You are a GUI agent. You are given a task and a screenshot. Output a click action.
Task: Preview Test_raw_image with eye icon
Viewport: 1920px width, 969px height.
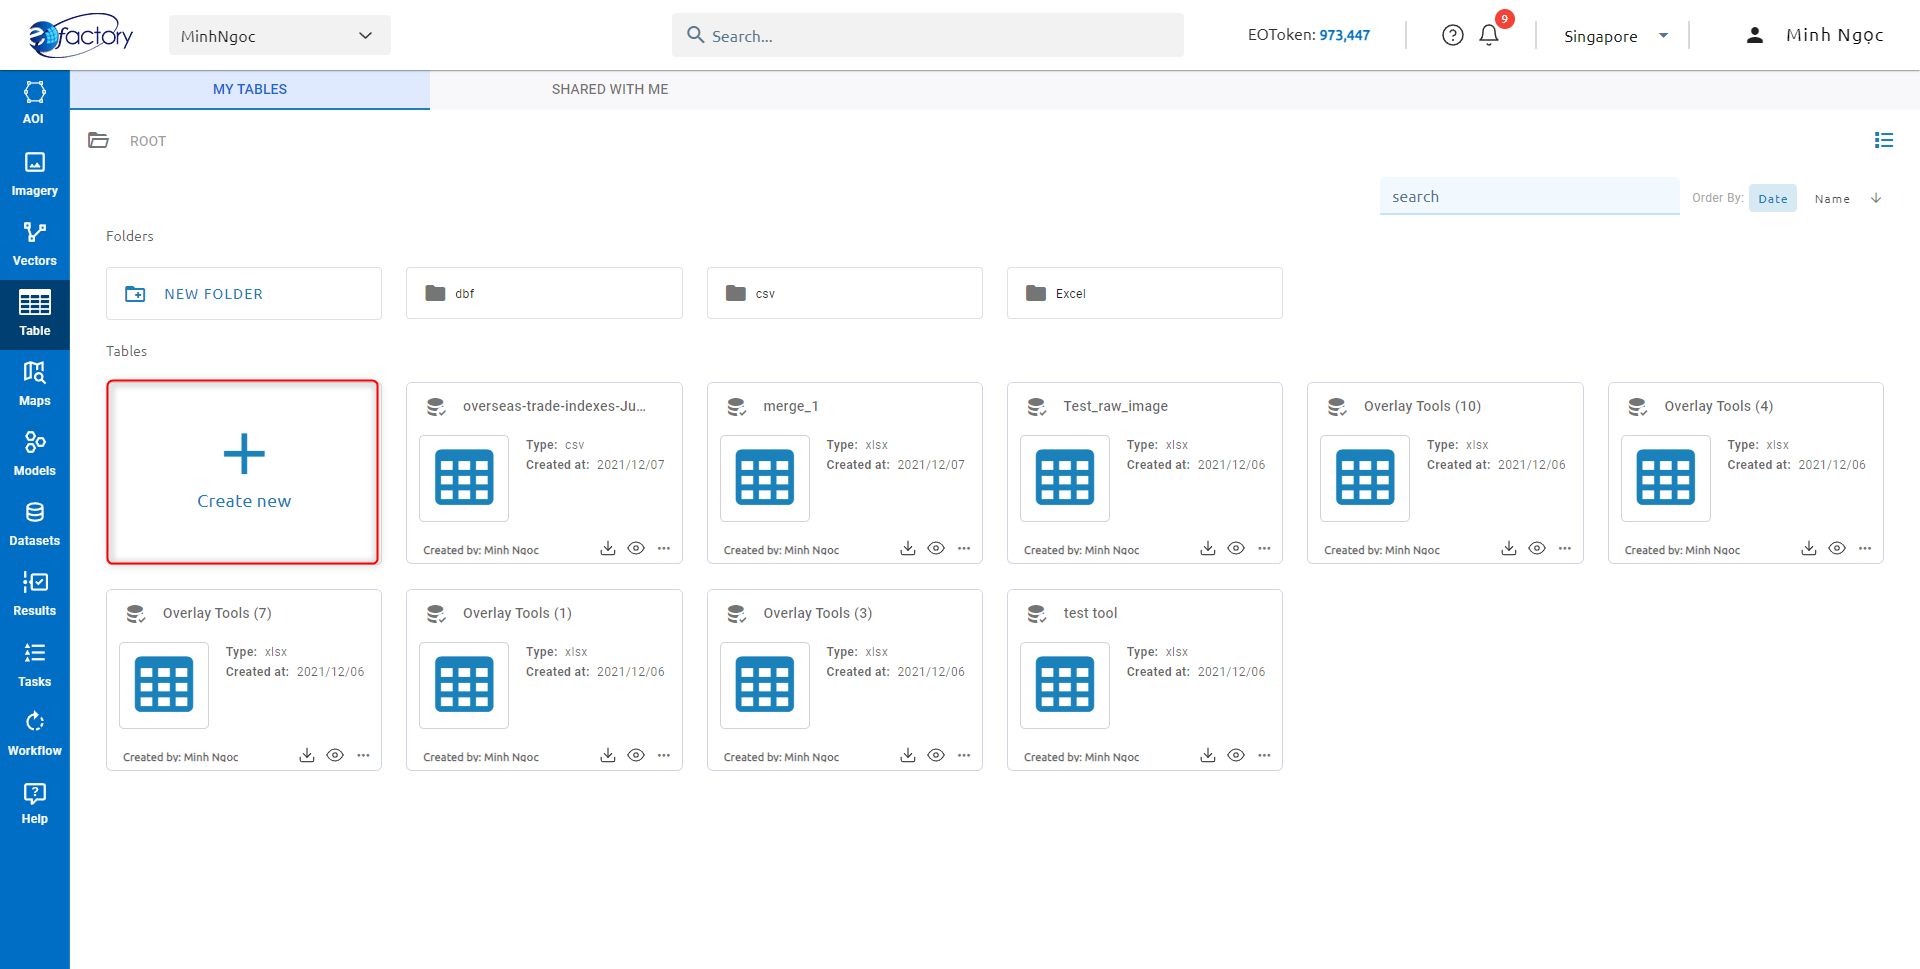point(1236,548)
